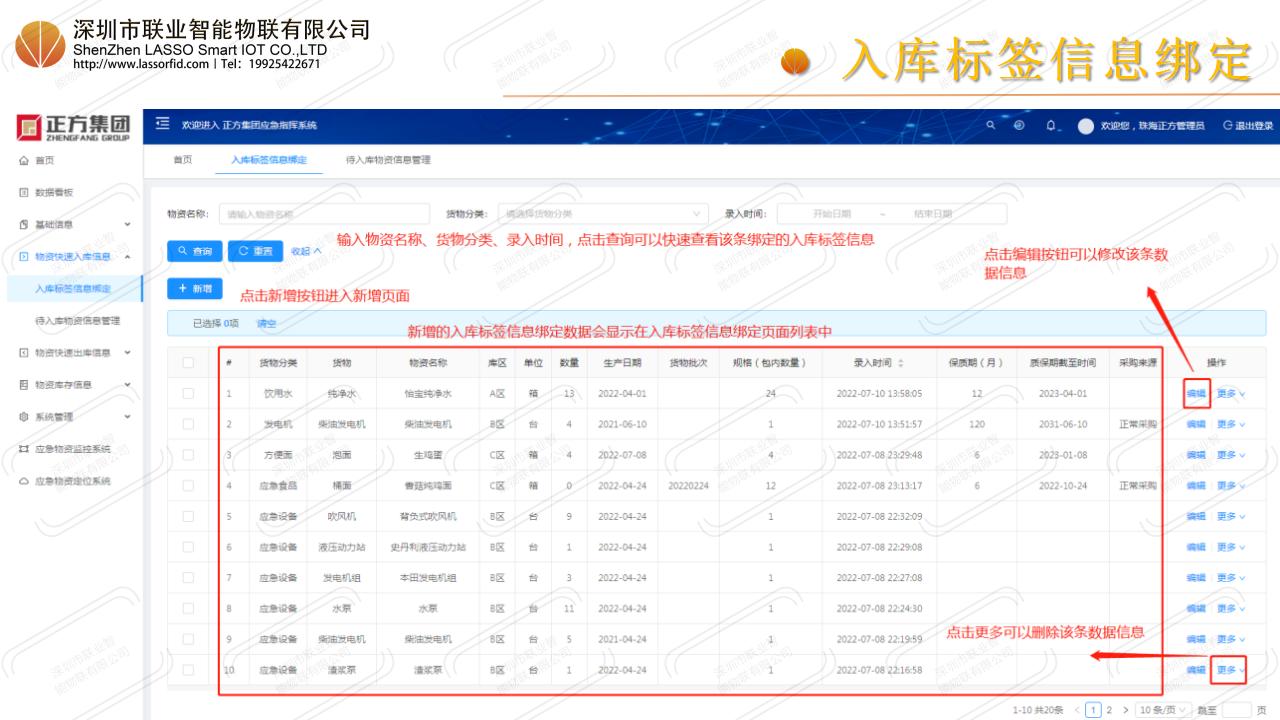Open 应急物资定位系统 in the sidebar

(x=71, y=480)
